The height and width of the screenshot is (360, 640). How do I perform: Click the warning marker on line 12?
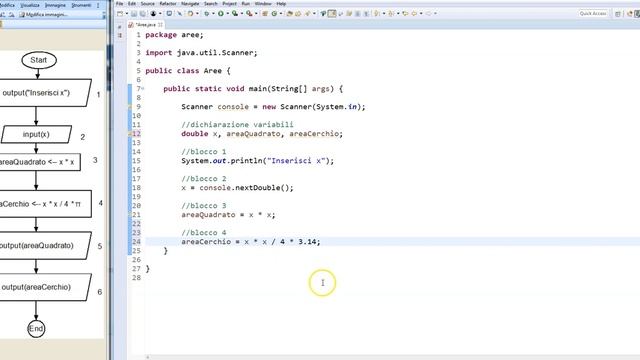coord(130,133)
